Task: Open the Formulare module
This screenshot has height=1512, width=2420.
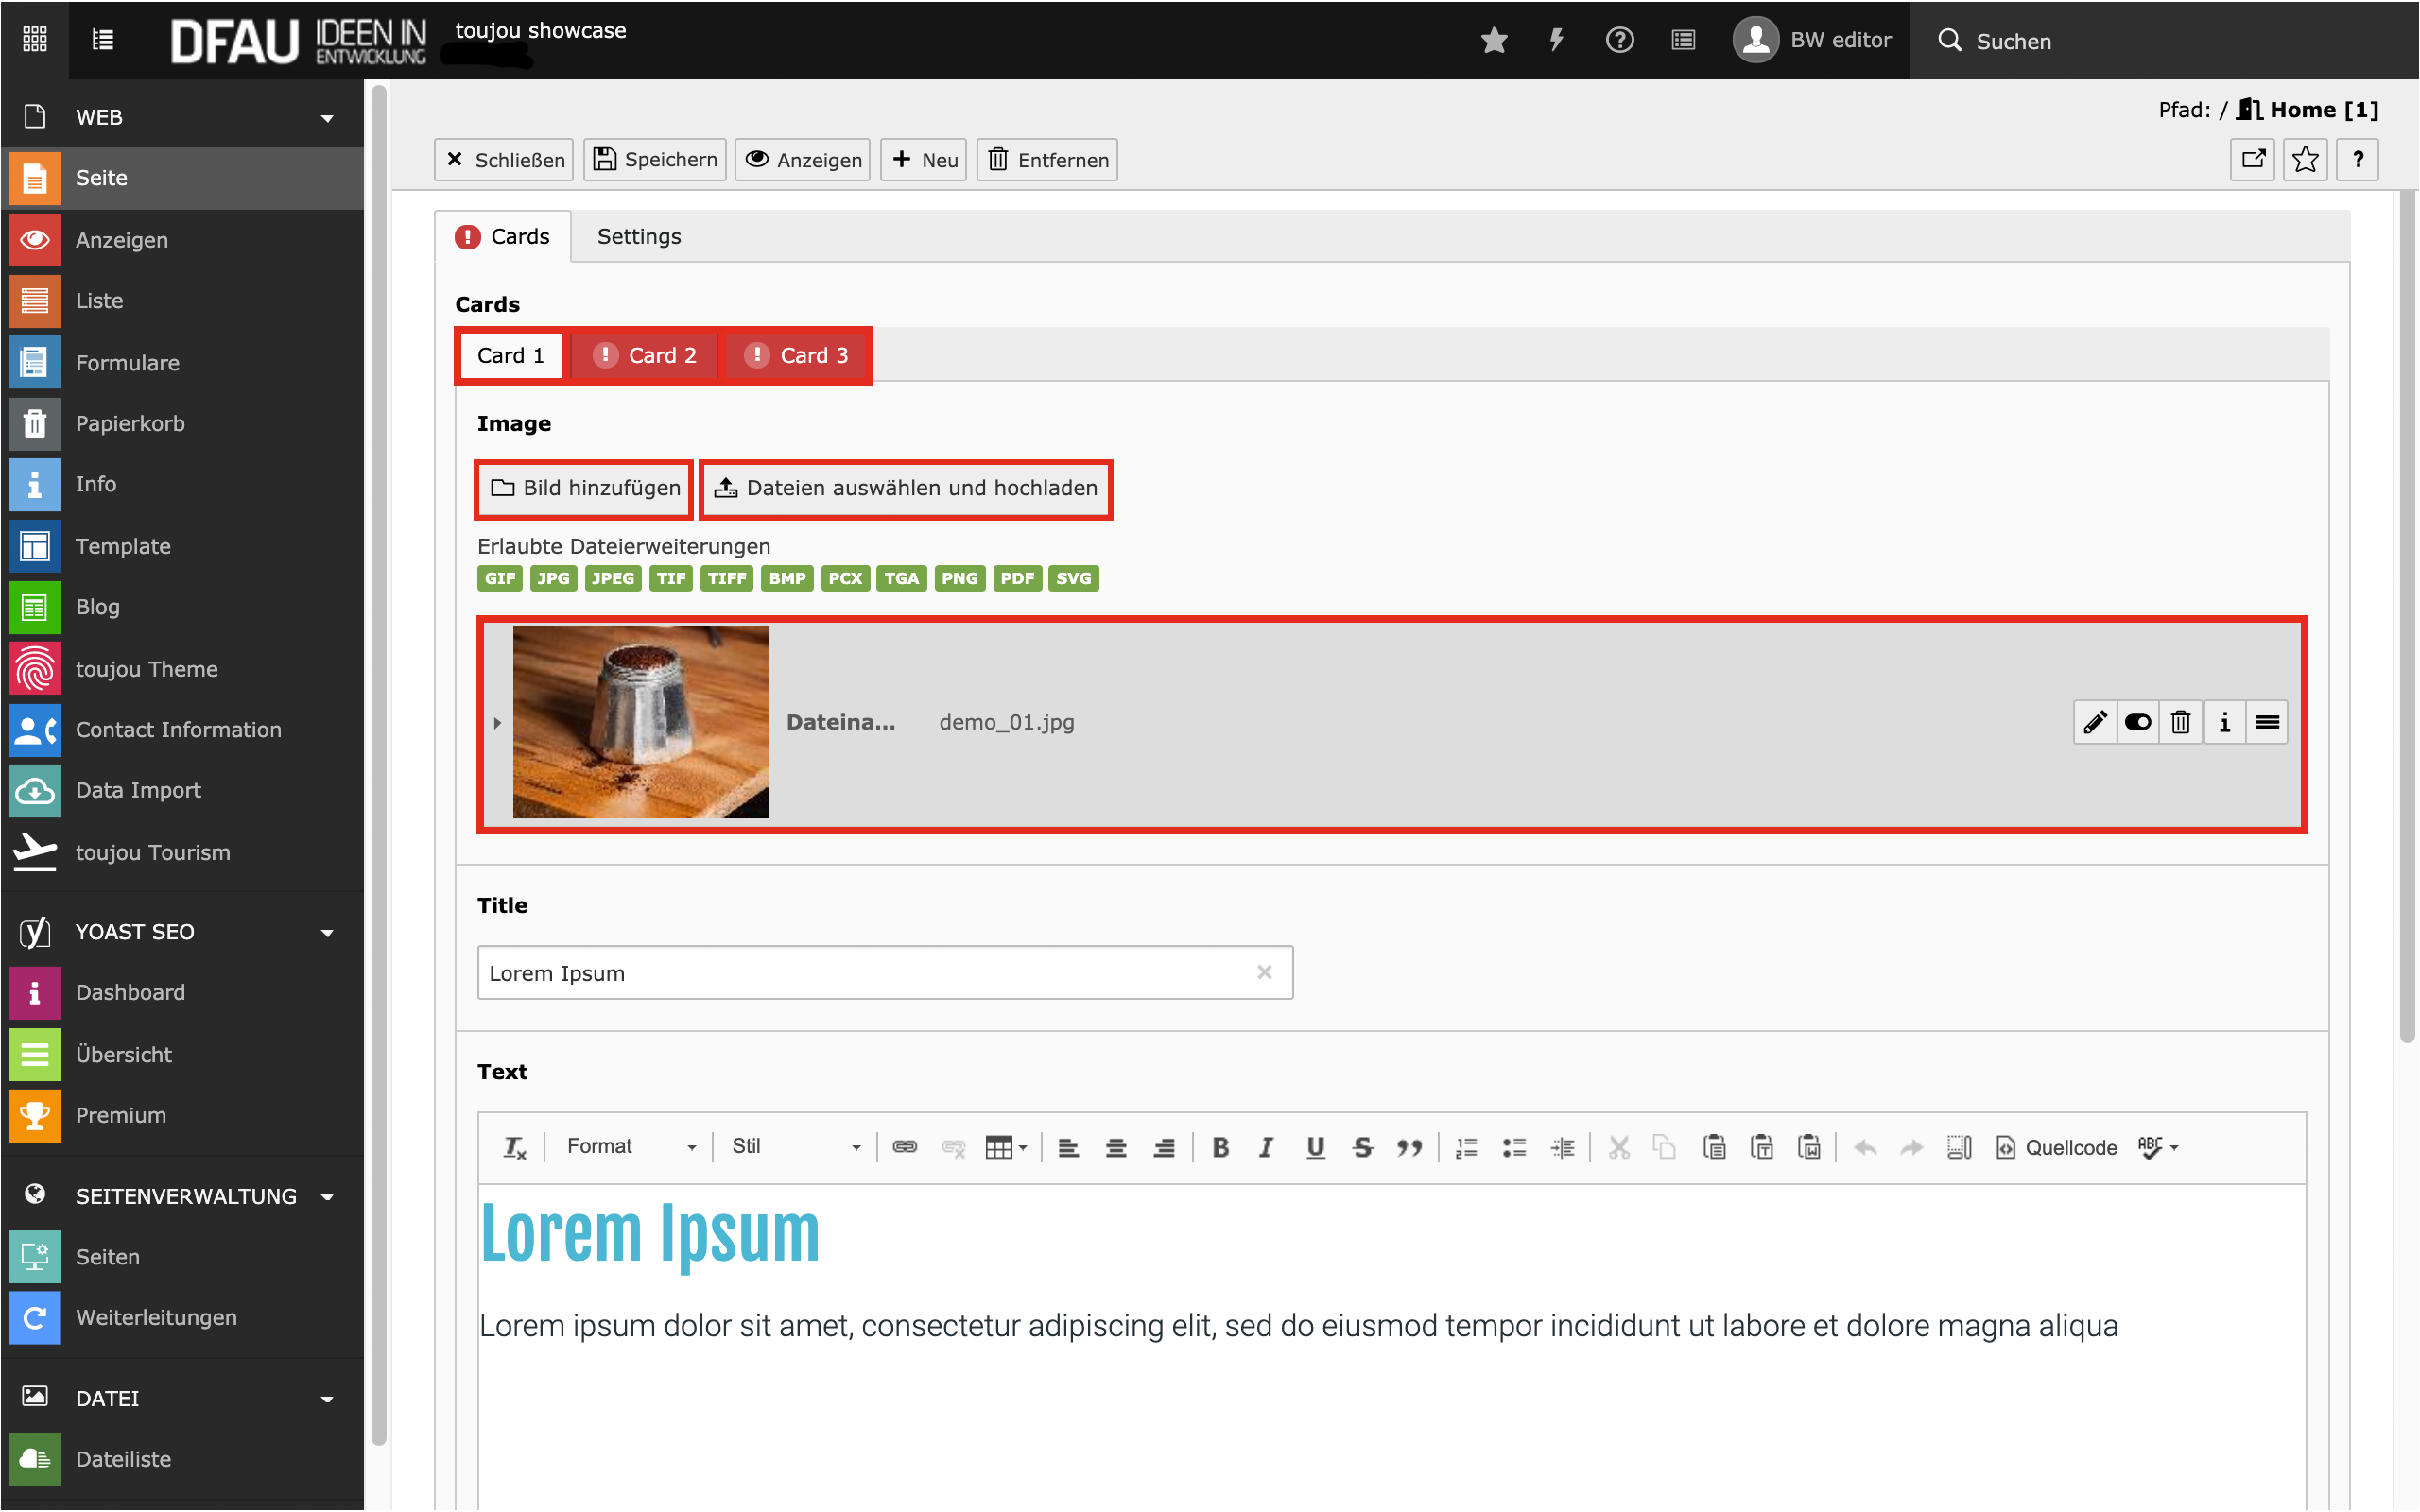Action: point(182,362)
